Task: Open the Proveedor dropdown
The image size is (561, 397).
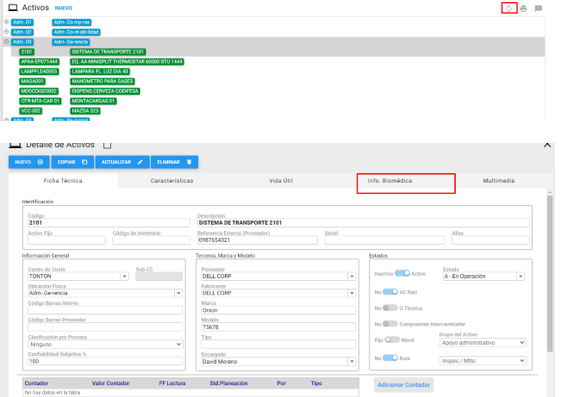Action: [352, 276]
